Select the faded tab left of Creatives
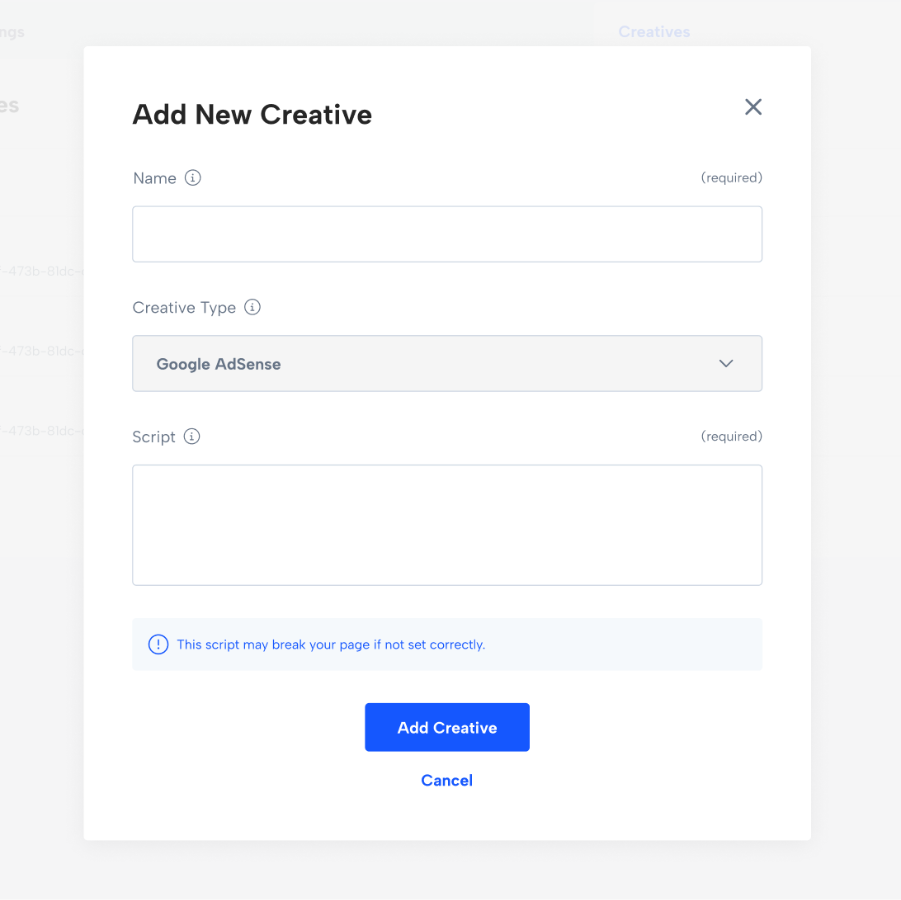 pyautogui.click(x=12, y=32)
